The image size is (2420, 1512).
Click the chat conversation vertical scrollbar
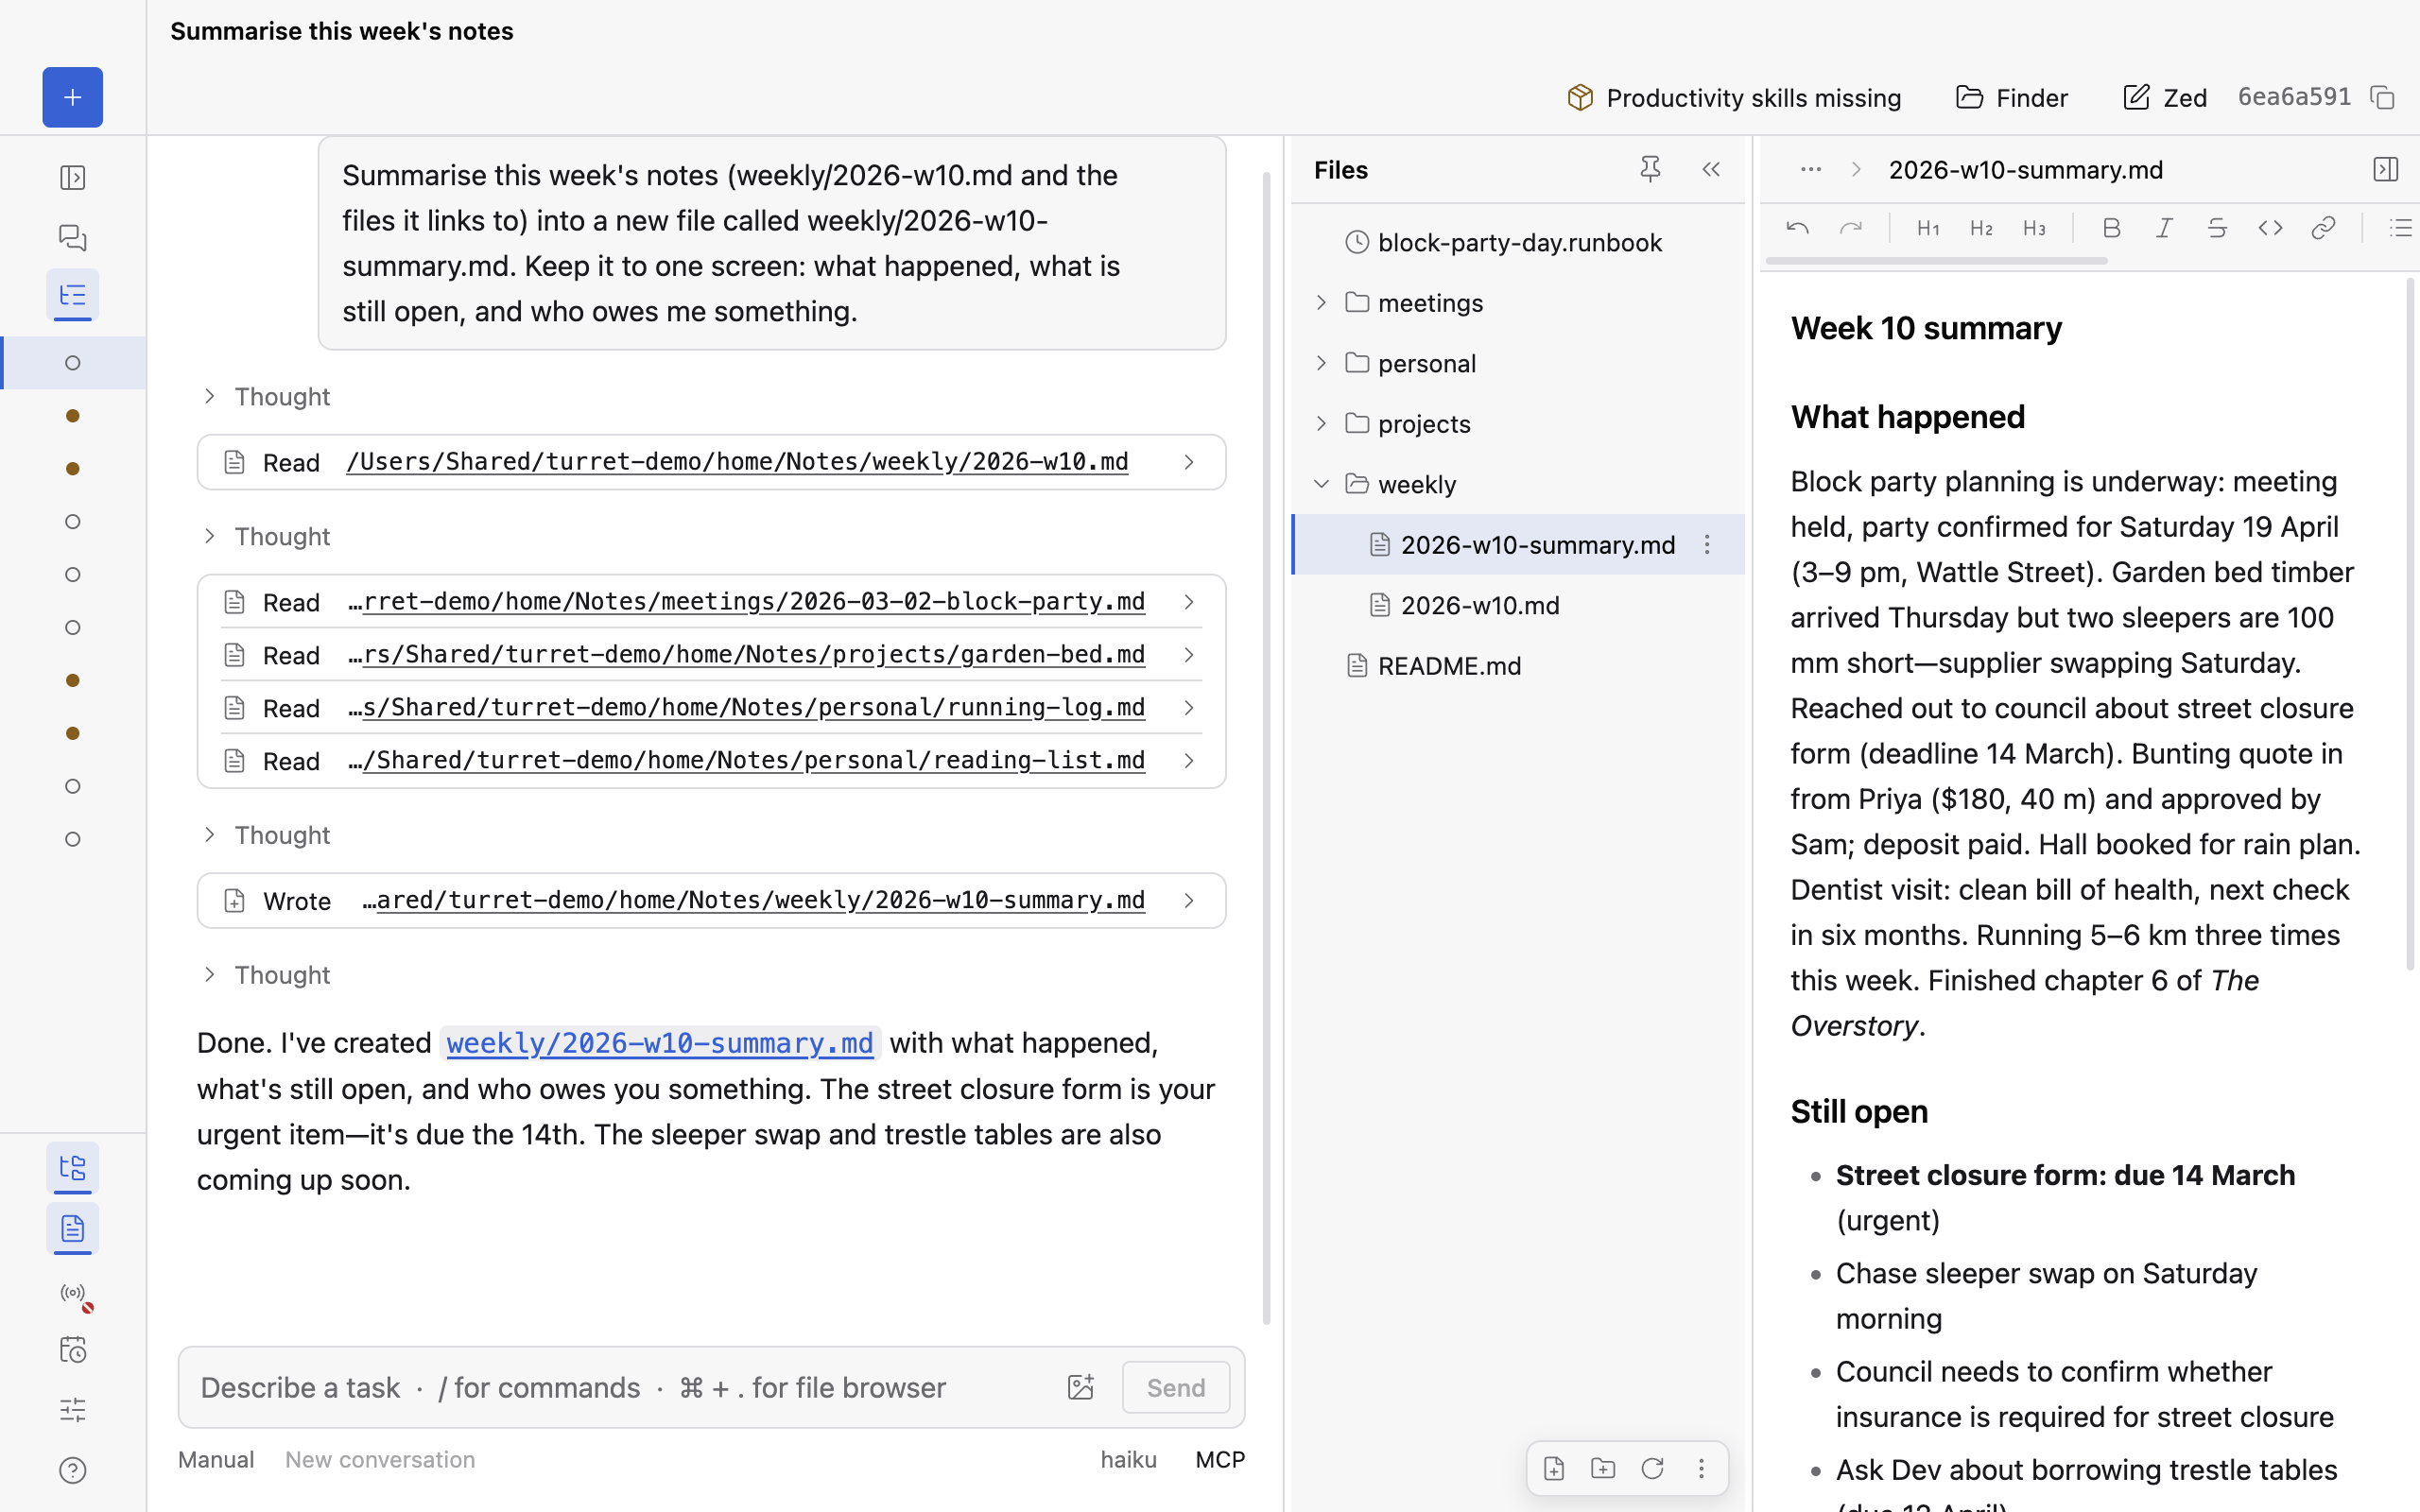pos(1266,748)
